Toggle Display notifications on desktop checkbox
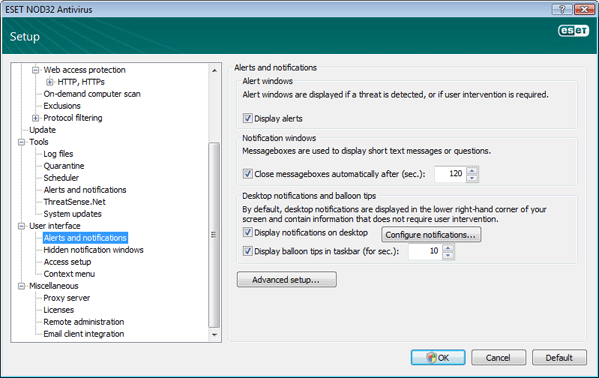599x378 pixels. coord(248,232)
